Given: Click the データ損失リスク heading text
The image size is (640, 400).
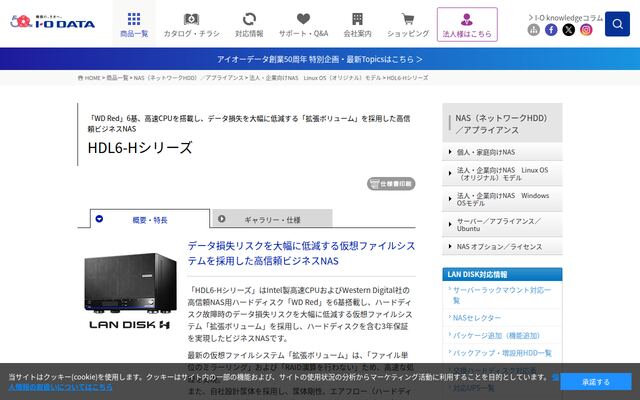Looking at the screenshot, I should (301, 253).
